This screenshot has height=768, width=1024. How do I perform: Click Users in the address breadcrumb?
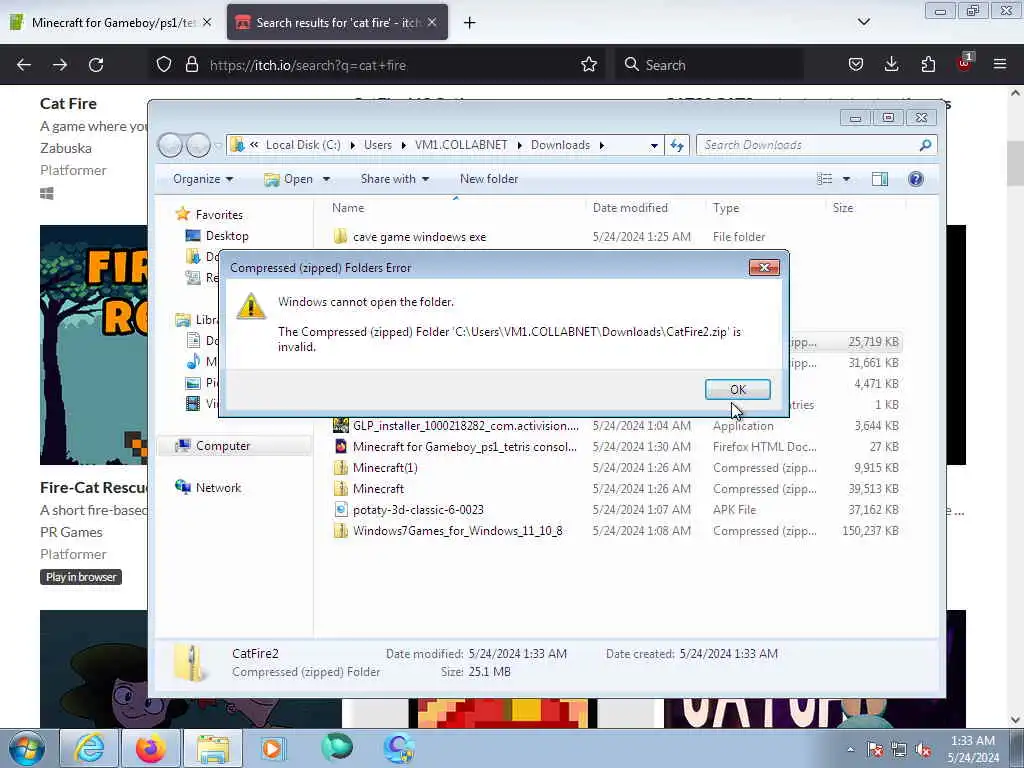click(377, 145)
